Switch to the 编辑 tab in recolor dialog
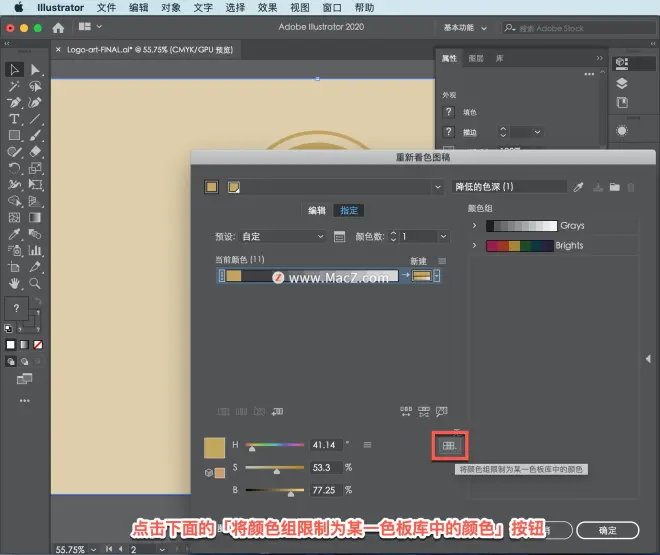660x555 pixels. tap(317, 210)
